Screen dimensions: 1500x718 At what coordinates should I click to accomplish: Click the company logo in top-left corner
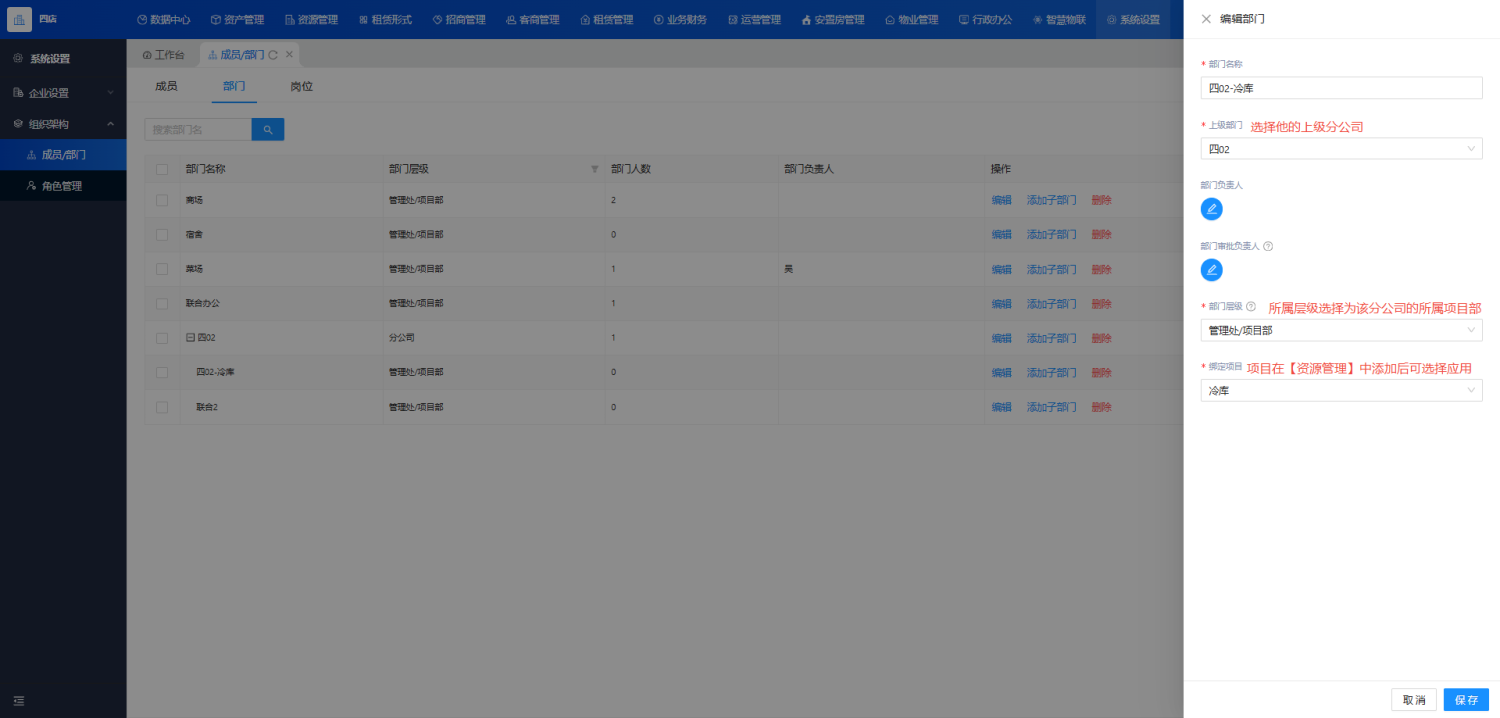(x=20, y=19)
